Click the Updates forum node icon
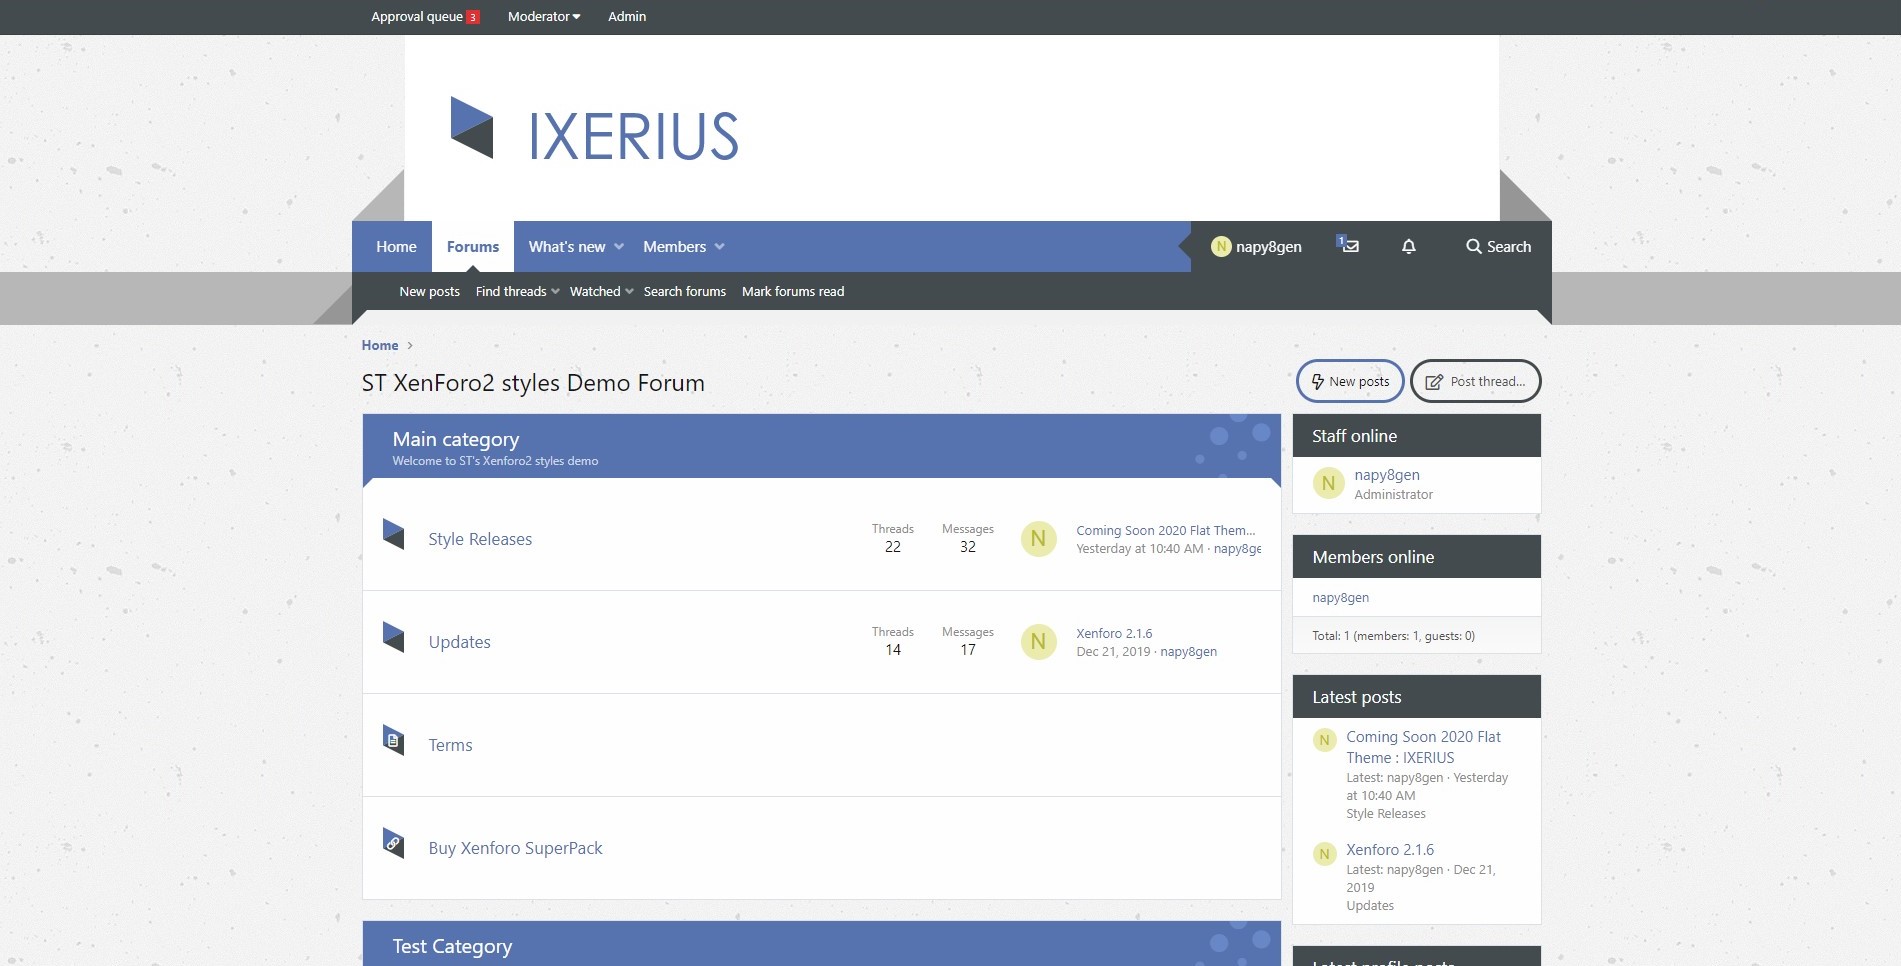Image resolution: width=1901 pixels, height=966 pixels. 393,637
